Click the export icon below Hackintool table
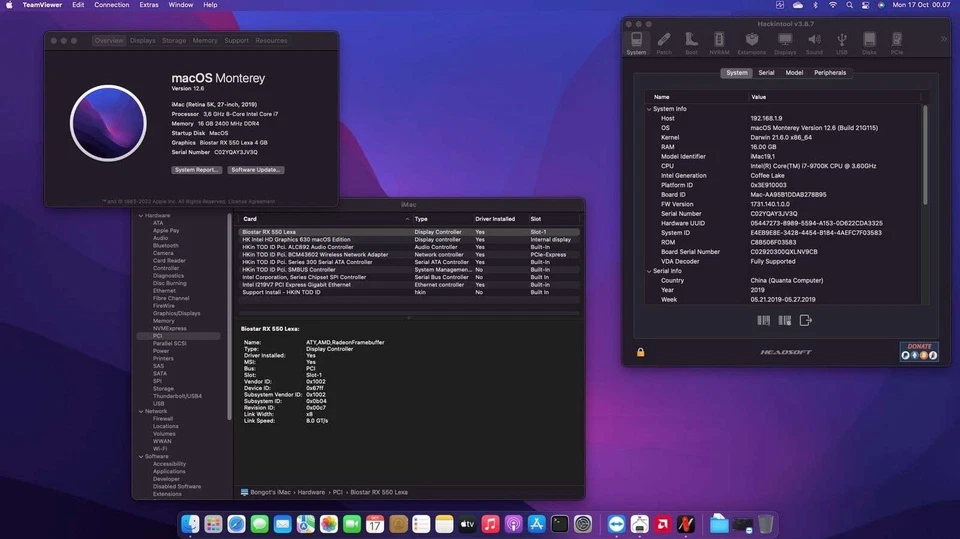Image resolution: width=960 pixels, height=539 pixels. point(806,320)
